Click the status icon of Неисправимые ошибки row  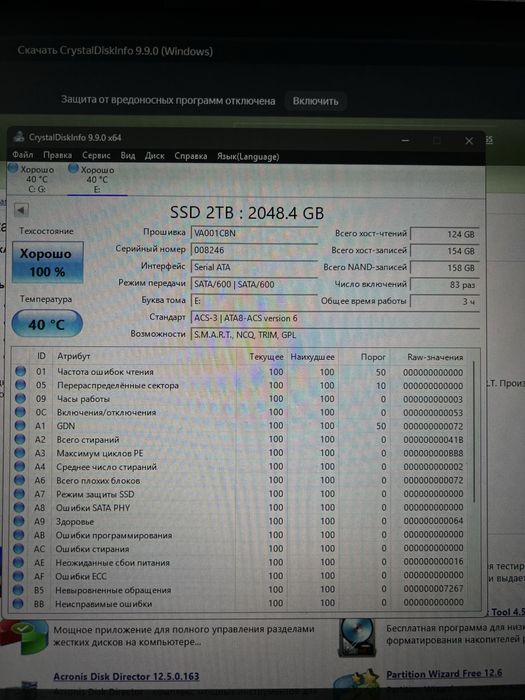pyautogui.click(x=18, y=604)
